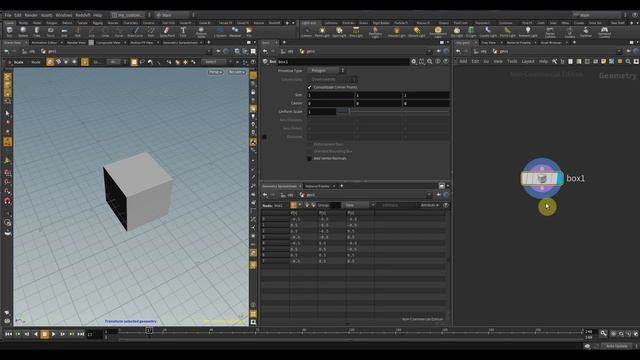Open the No cam viewport dropdown
The width and height of the screenshot is (640, 360).
click(x=237, y=72)
